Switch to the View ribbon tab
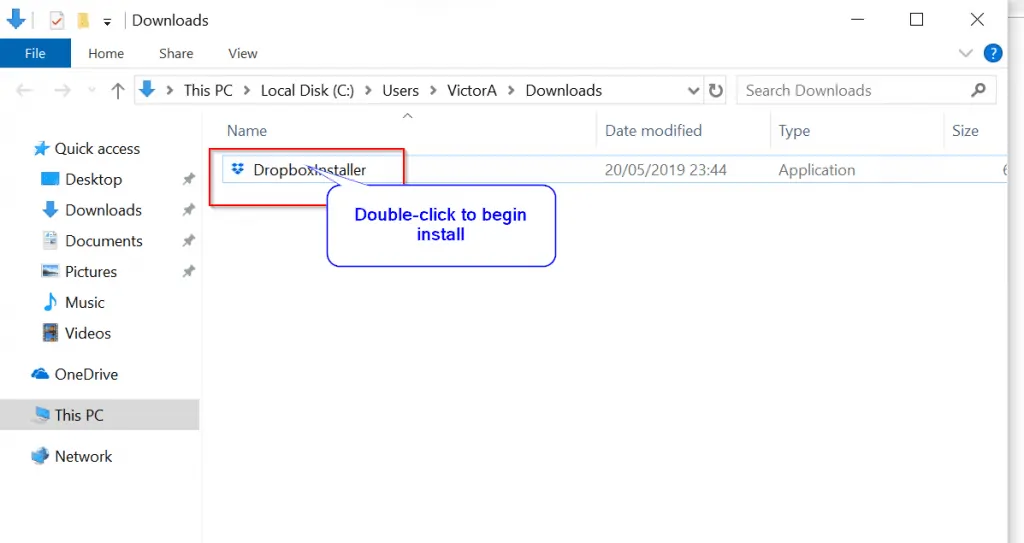 point(242,54)
